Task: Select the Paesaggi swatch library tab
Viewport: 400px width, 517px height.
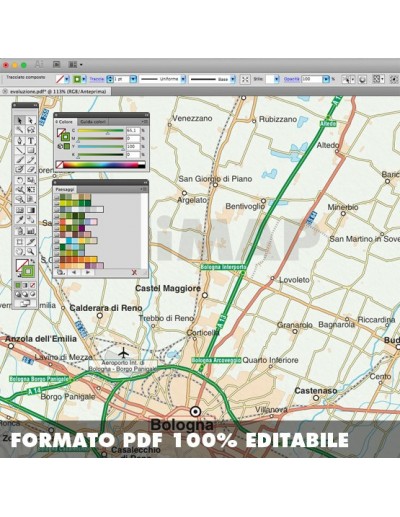Action: click(x=65, y=189)
